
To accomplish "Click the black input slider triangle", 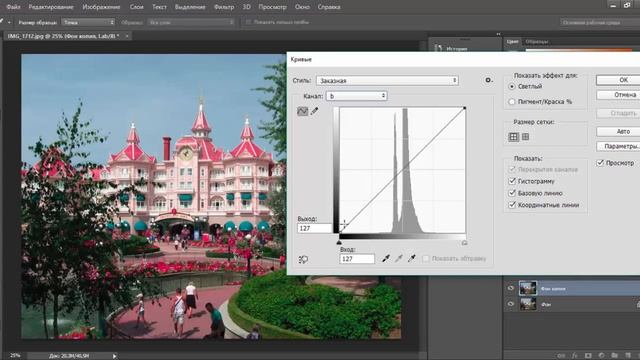I will pos(339,242).
